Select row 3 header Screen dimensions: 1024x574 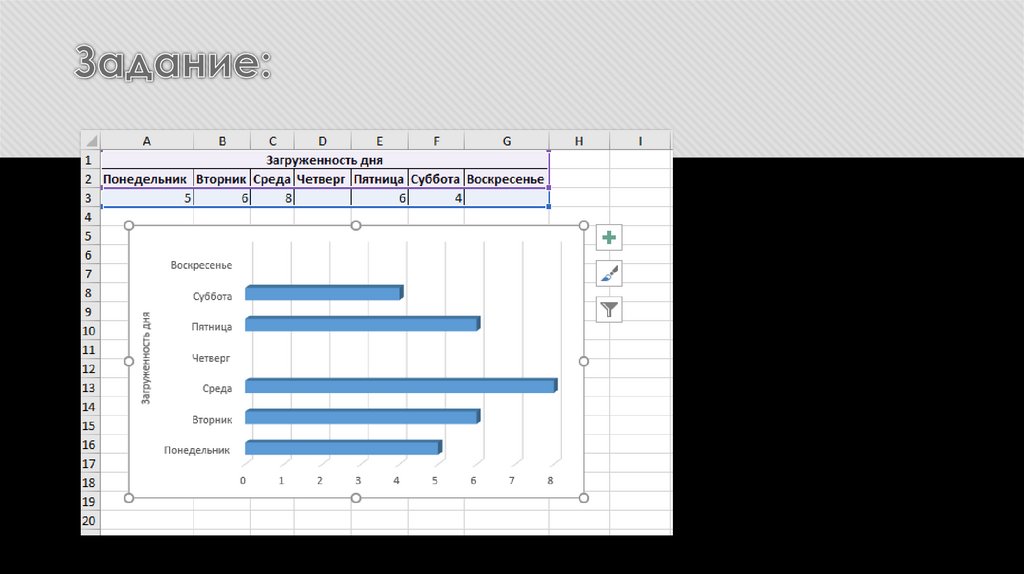click(90, 198)
